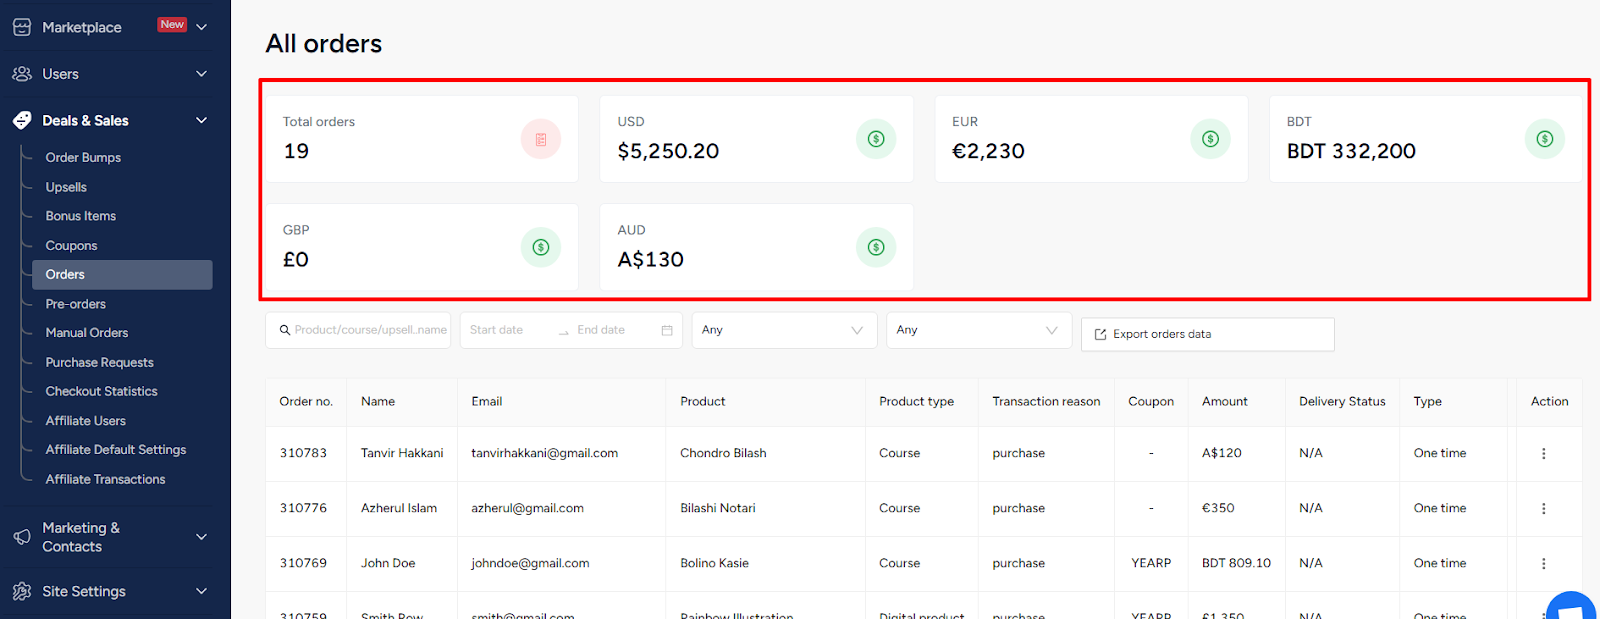
Task: Click Export orders data button
Action: 1208,335
